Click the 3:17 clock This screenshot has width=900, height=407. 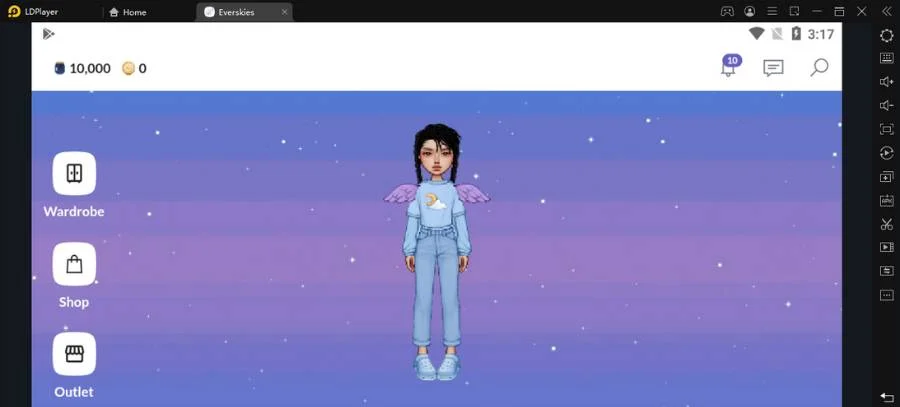click(820, 34)
